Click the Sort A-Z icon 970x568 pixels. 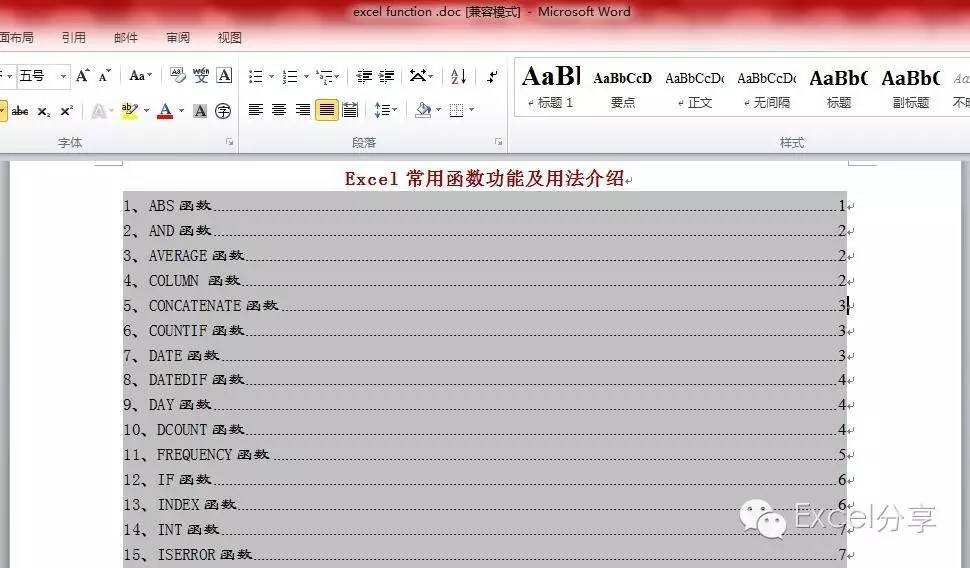(x=458, y=76)
